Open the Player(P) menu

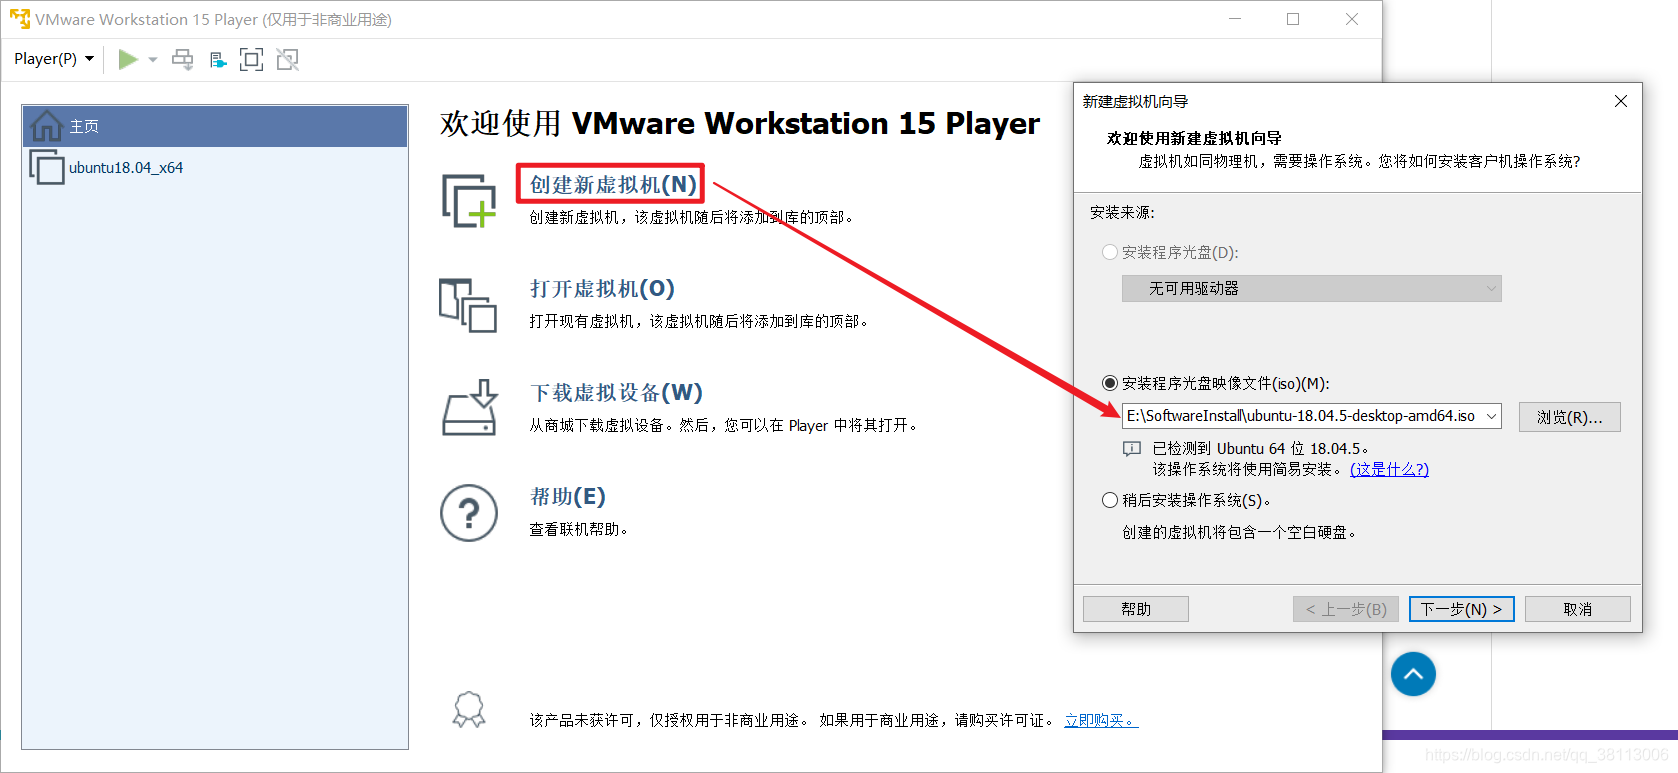click(x=54, y=59)
